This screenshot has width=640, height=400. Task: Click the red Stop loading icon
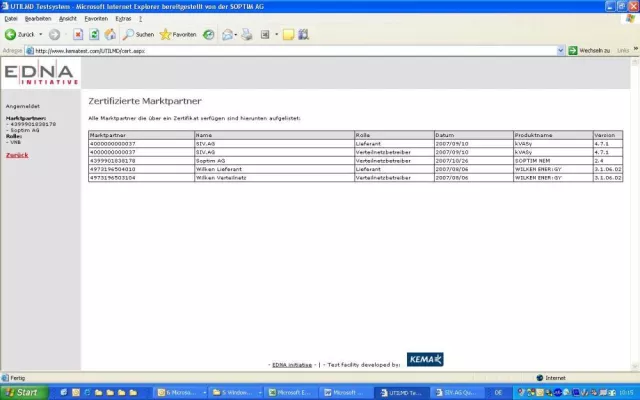coord(78,34)
